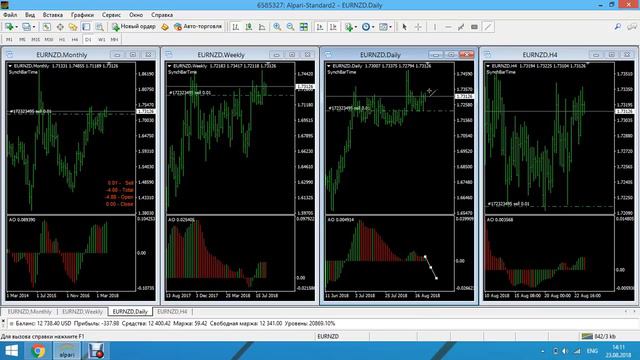Image resolution: width=640 pixels, height=360 pixels.
Task: Expand the Profiles dropdown arrow
Action: [x=34, y=27]
